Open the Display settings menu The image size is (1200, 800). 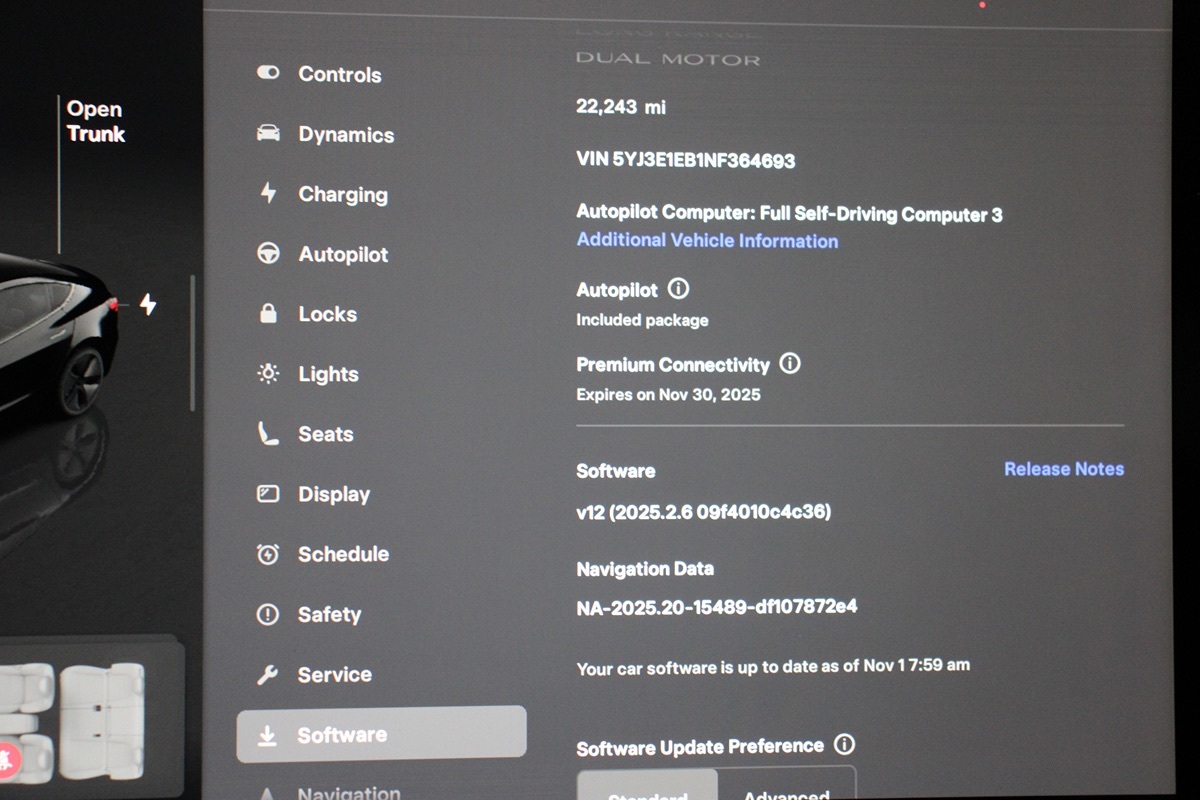pos(333,494)
